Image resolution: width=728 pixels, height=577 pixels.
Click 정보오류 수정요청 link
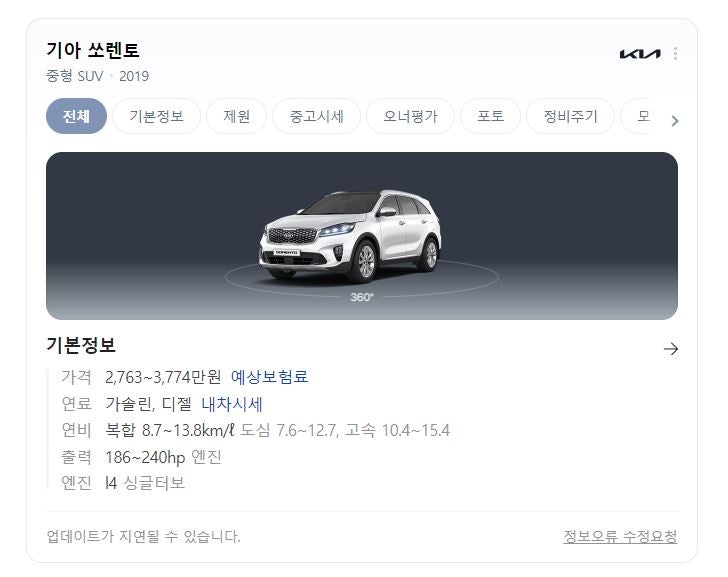click(620, 537)
